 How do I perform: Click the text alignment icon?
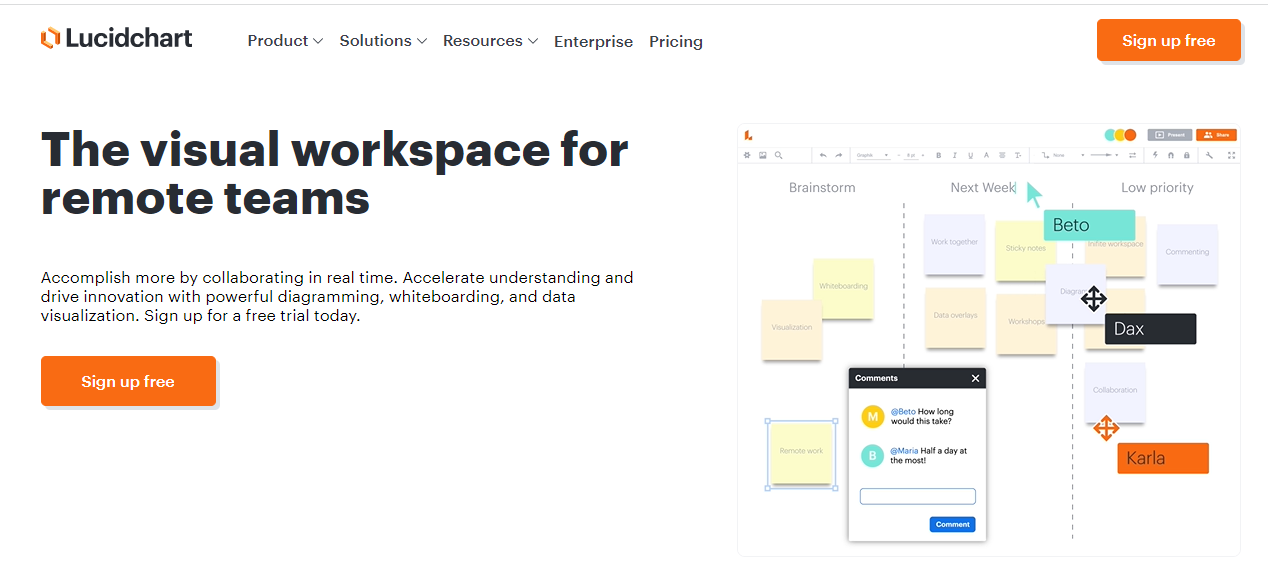point(1002,155)
